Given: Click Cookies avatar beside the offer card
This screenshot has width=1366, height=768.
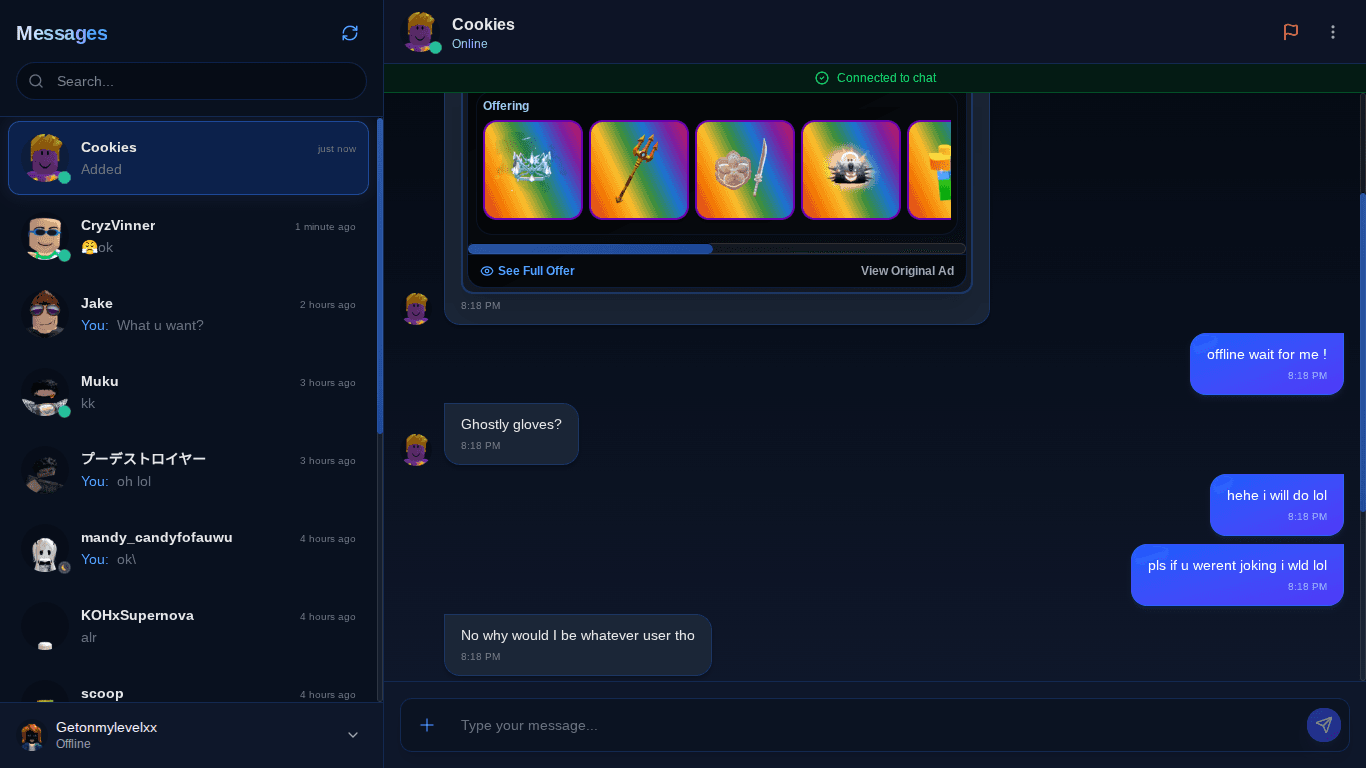Looking at the screenshot, I should point(416,309).
